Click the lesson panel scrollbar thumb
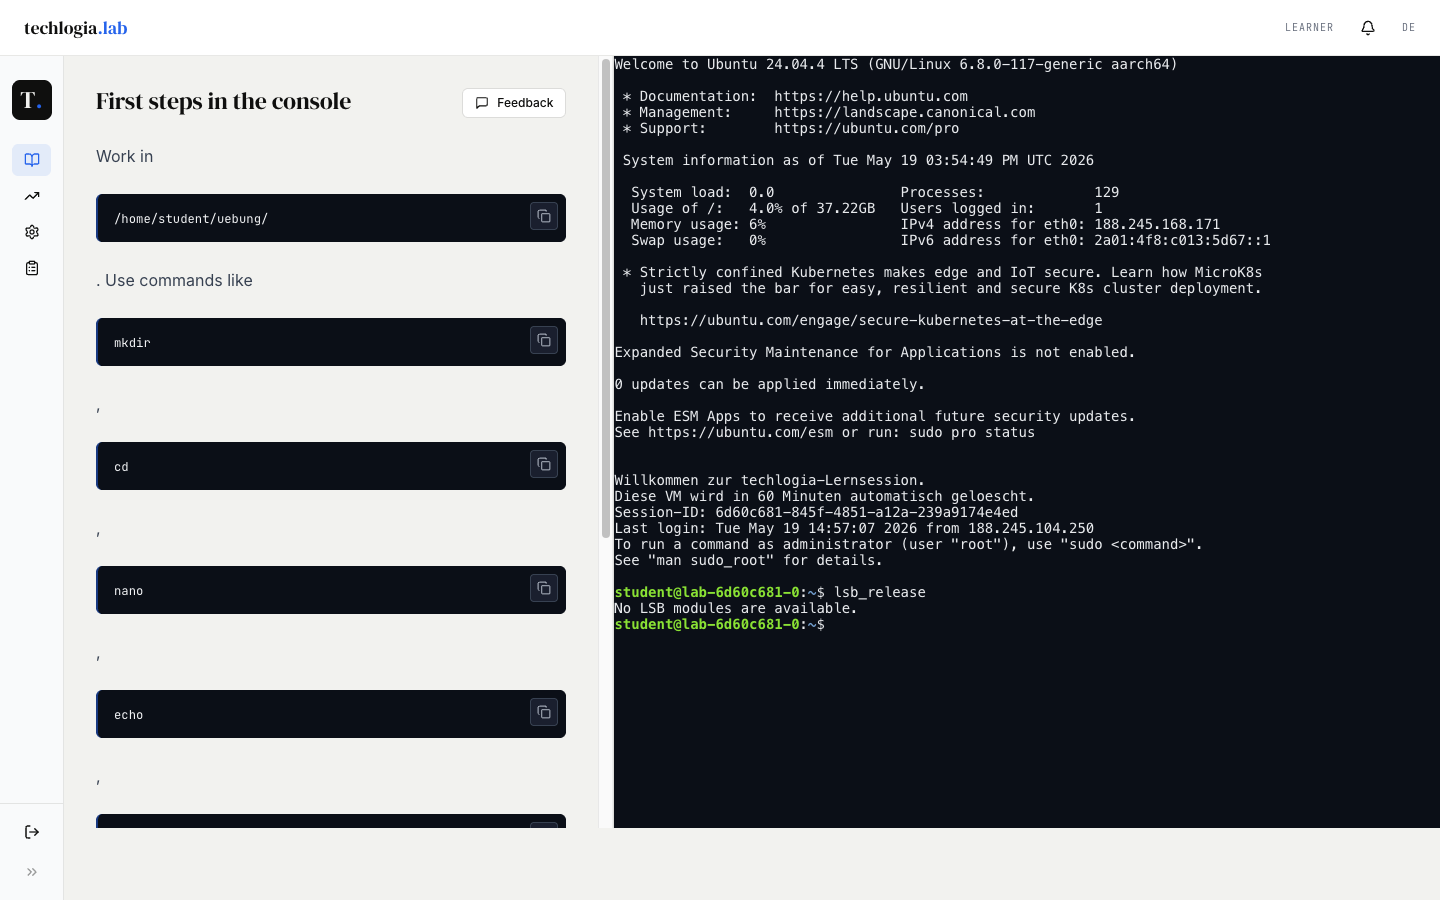The image size is (1440, 900). coord(606,298)
